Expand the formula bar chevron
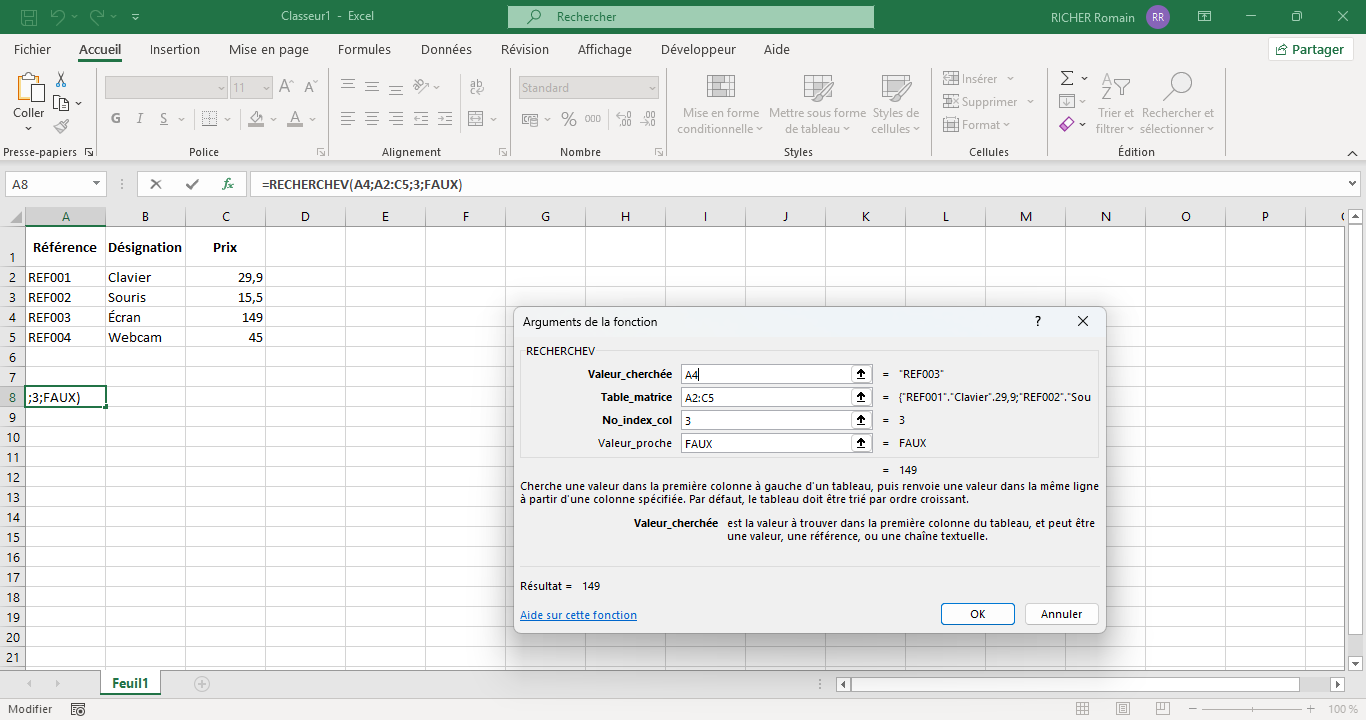 tap(1353, 184)
